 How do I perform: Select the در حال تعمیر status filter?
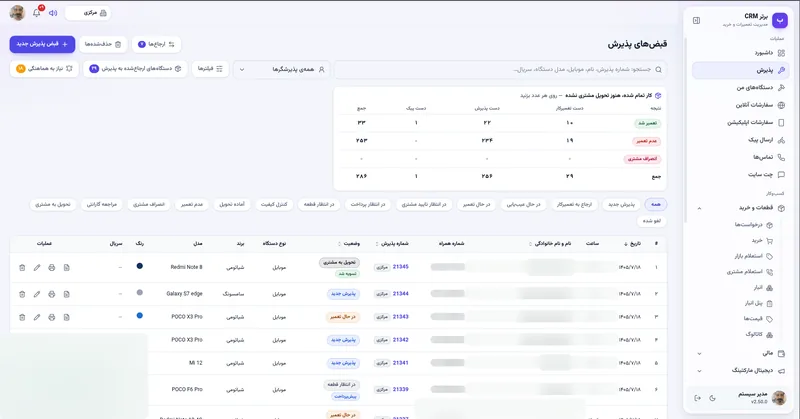[x=476, y=205]
